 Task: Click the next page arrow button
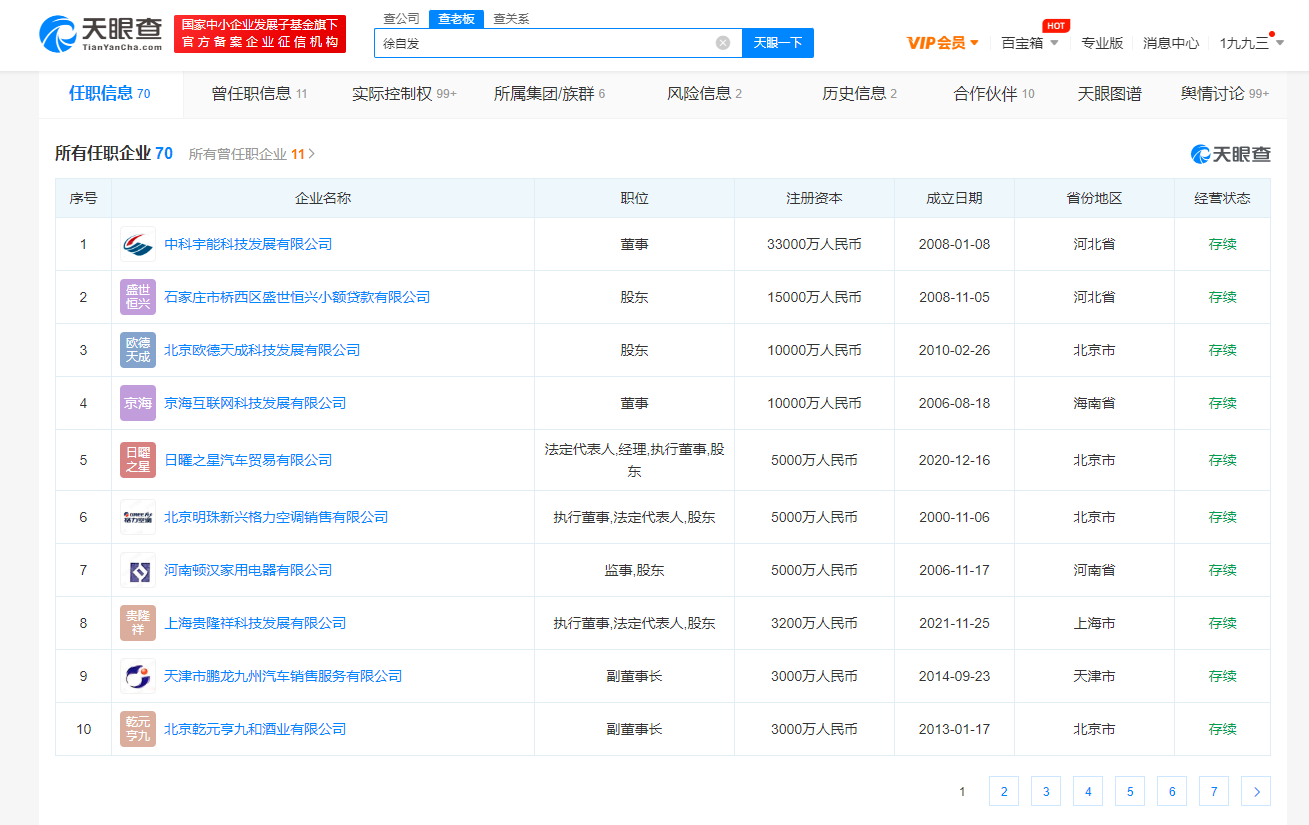tap(1255, 791)
